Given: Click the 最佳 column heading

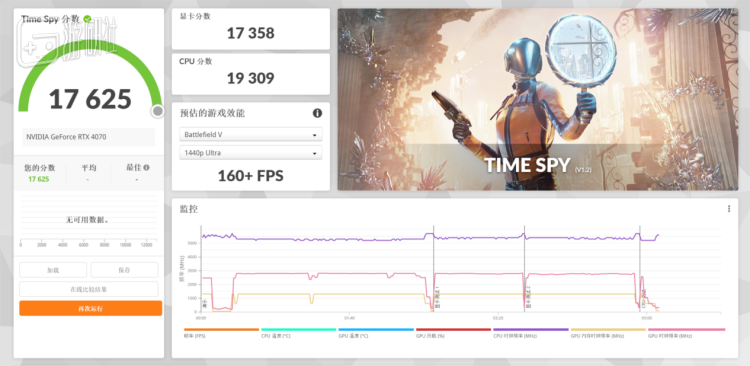Looking at the screenshot, I should point(133,168).
